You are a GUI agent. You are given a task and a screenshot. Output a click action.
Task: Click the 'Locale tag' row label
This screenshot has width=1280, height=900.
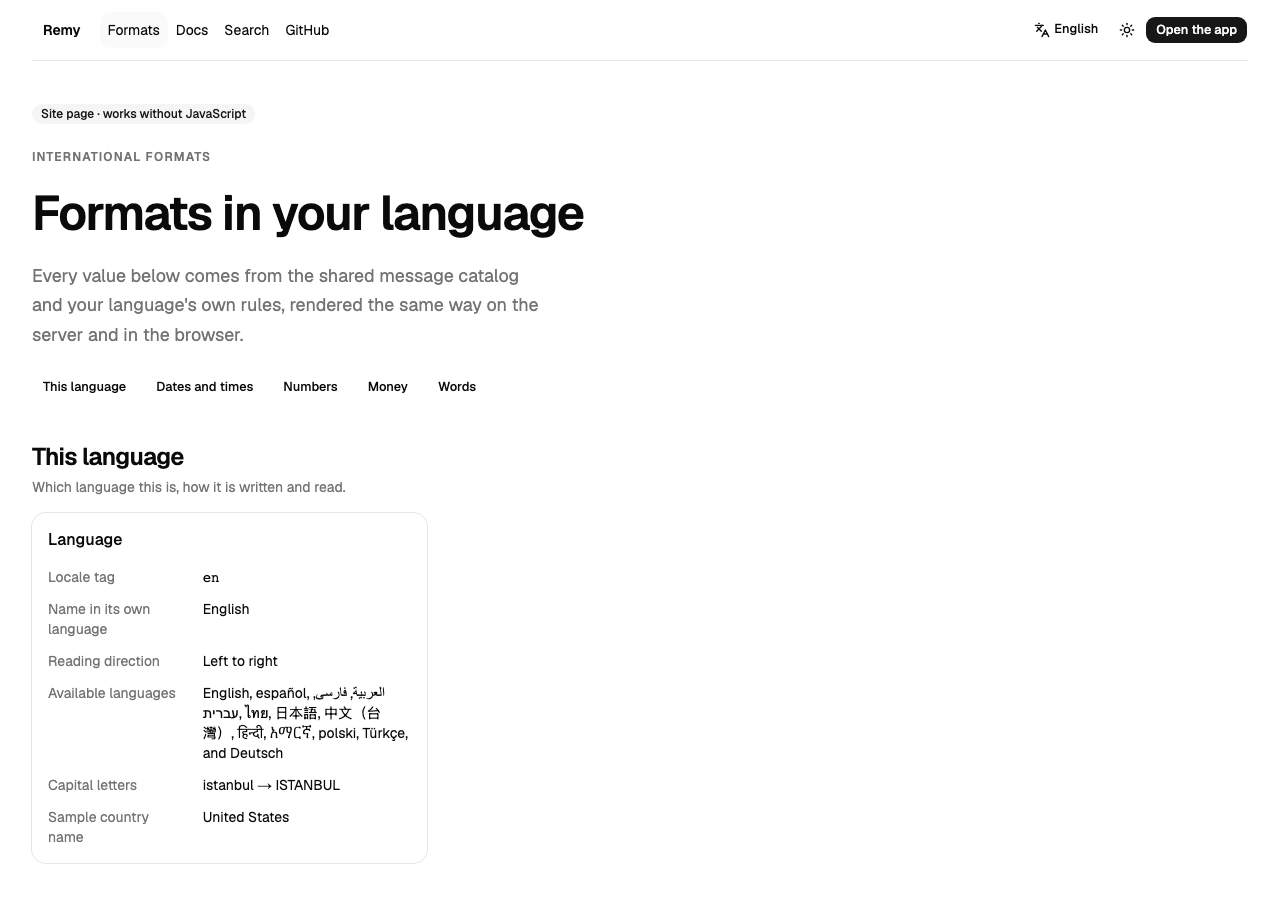pyautogui.click(x=81, y=577)
